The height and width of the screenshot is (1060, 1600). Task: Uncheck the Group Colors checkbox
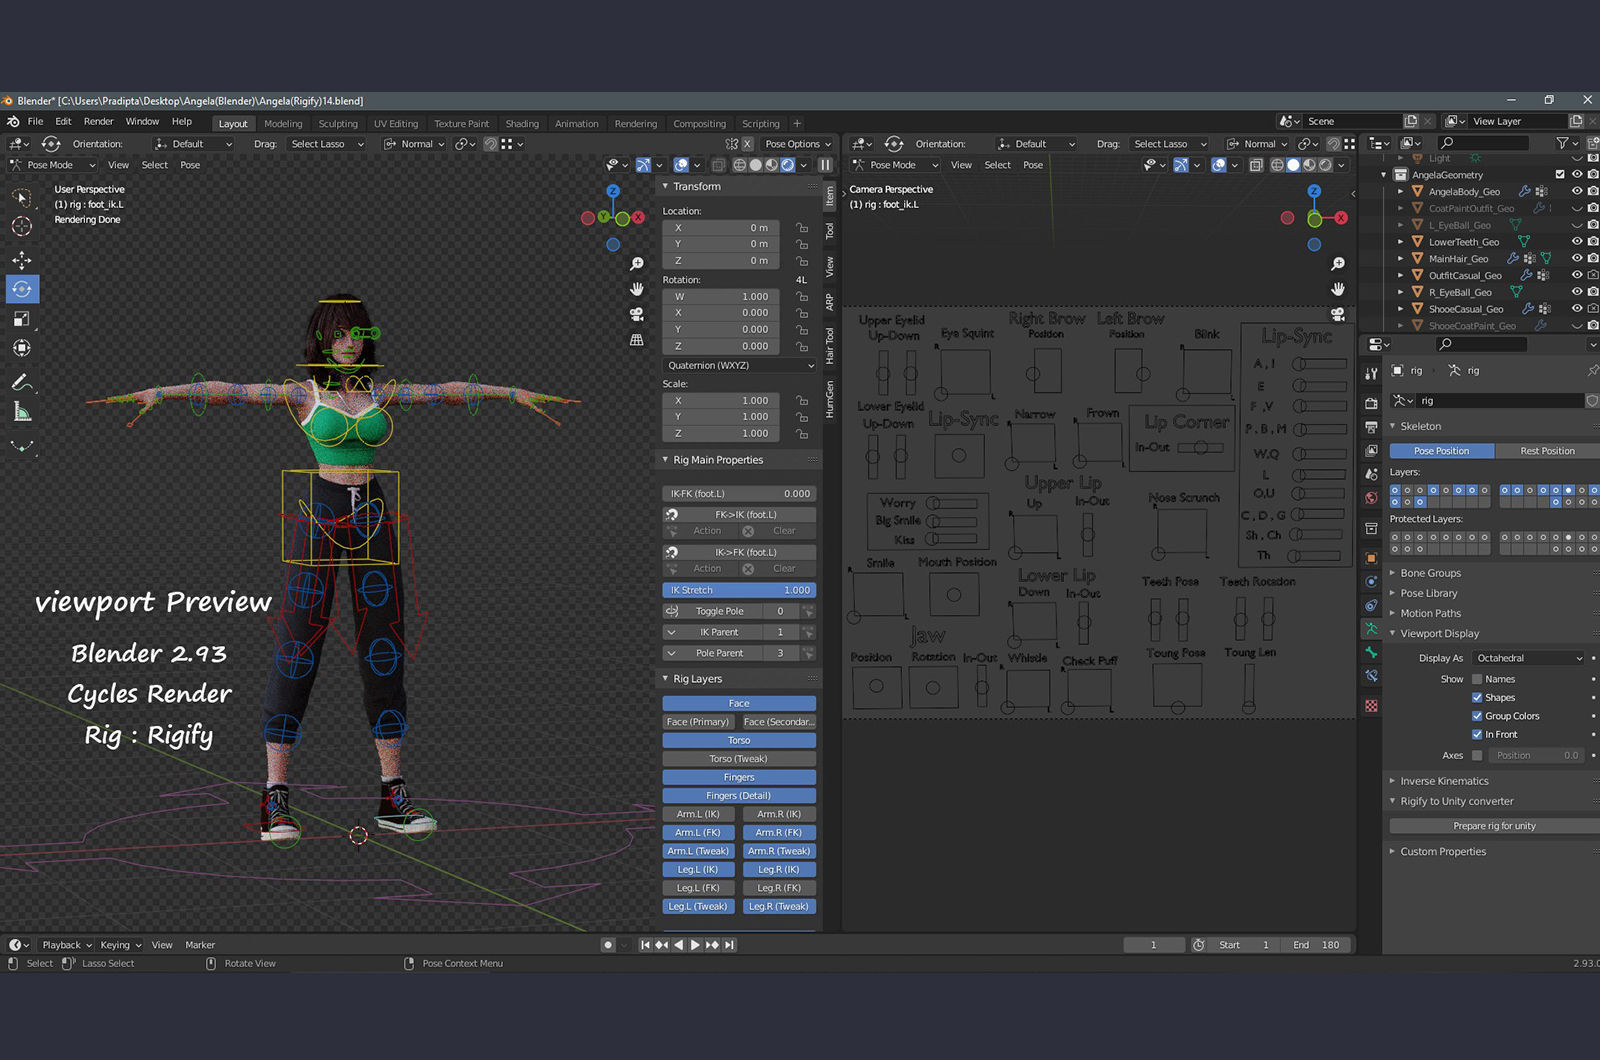(1477, 716)
